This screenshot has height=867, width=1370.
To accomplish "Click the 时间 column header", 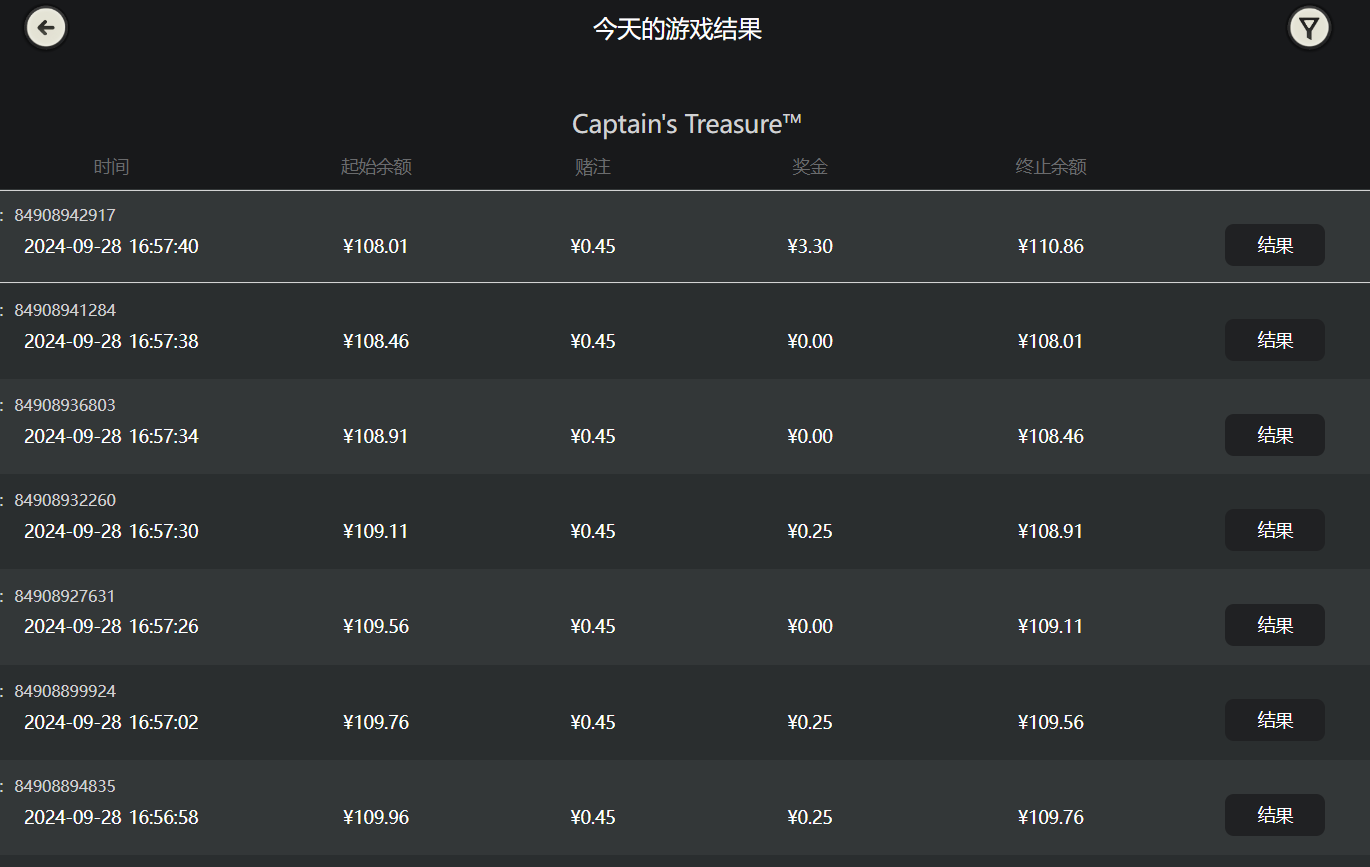I will tap(111, 167).
